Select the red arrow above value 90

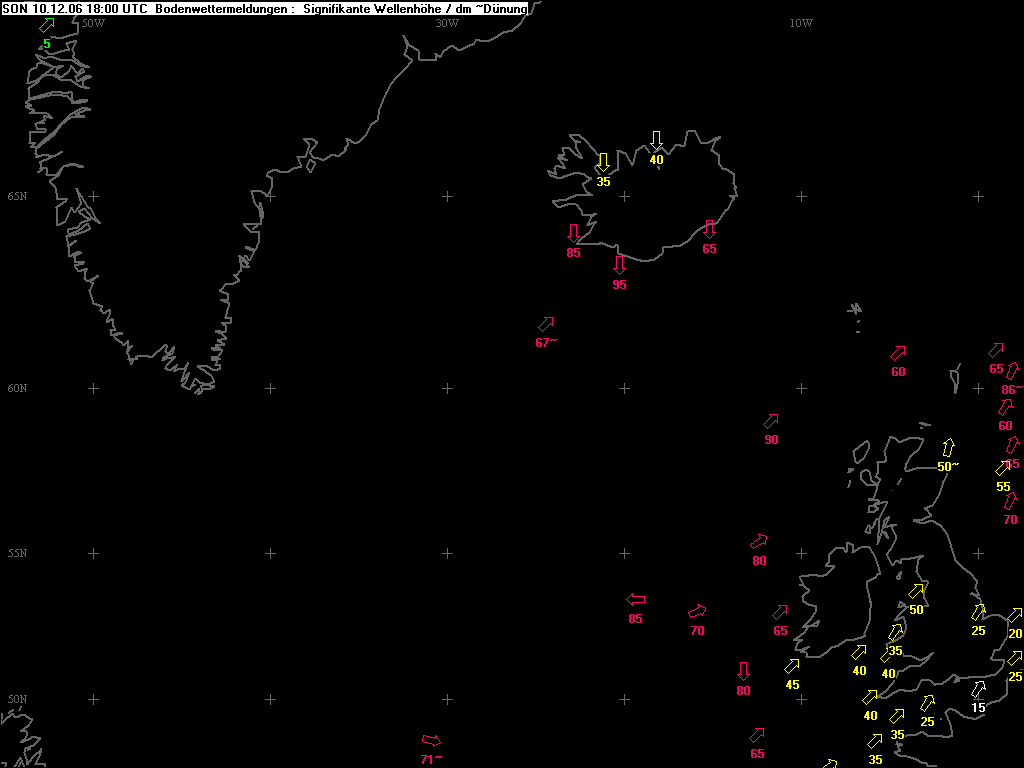(x=771, y=421)
